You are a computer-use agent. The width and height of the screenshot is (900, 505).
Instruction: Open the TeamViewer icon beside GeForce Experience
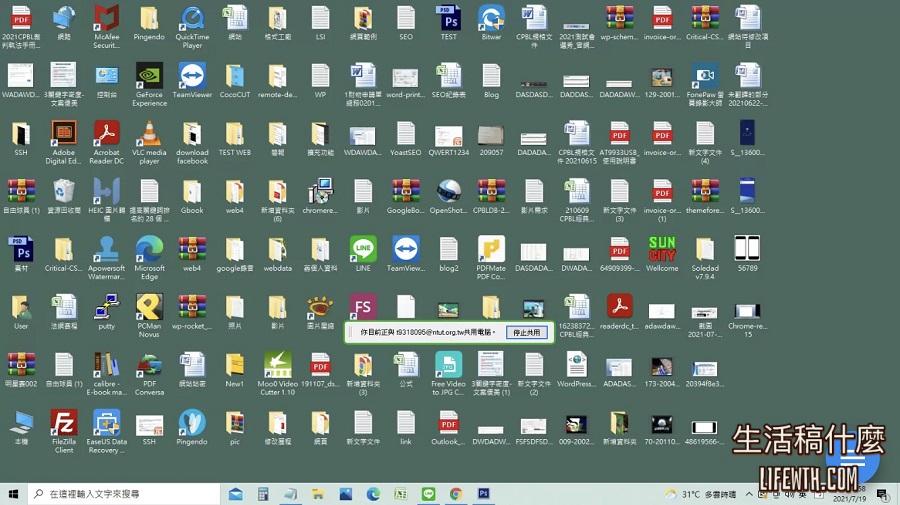pos(192,80)
